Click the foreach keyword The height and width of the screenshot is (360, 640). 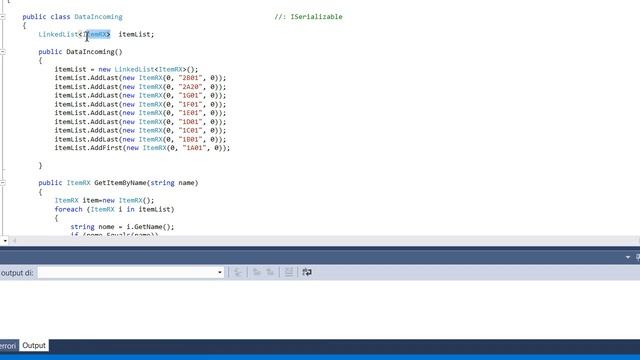click(69, 209)
